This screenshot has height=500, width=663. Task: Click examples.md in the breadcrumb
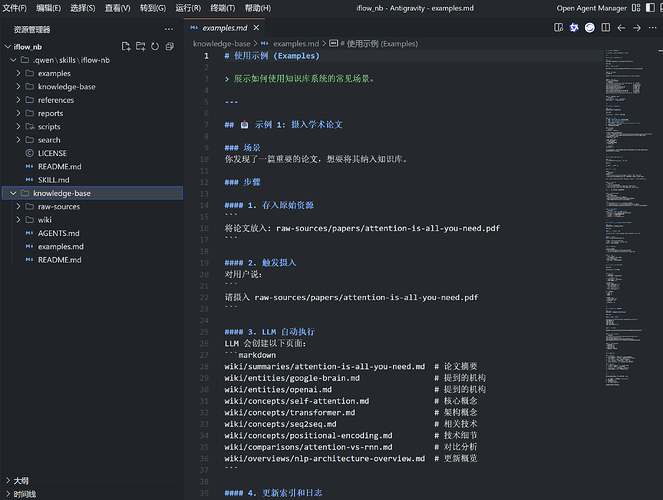click(296, 44)
